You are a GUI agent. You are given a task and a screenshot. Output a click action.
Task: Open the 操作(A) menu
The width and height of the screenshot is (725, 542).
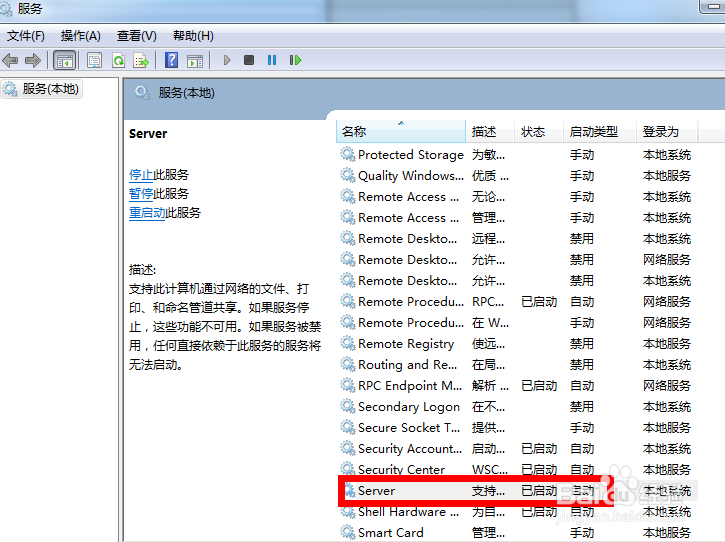[x=80, y=36]
